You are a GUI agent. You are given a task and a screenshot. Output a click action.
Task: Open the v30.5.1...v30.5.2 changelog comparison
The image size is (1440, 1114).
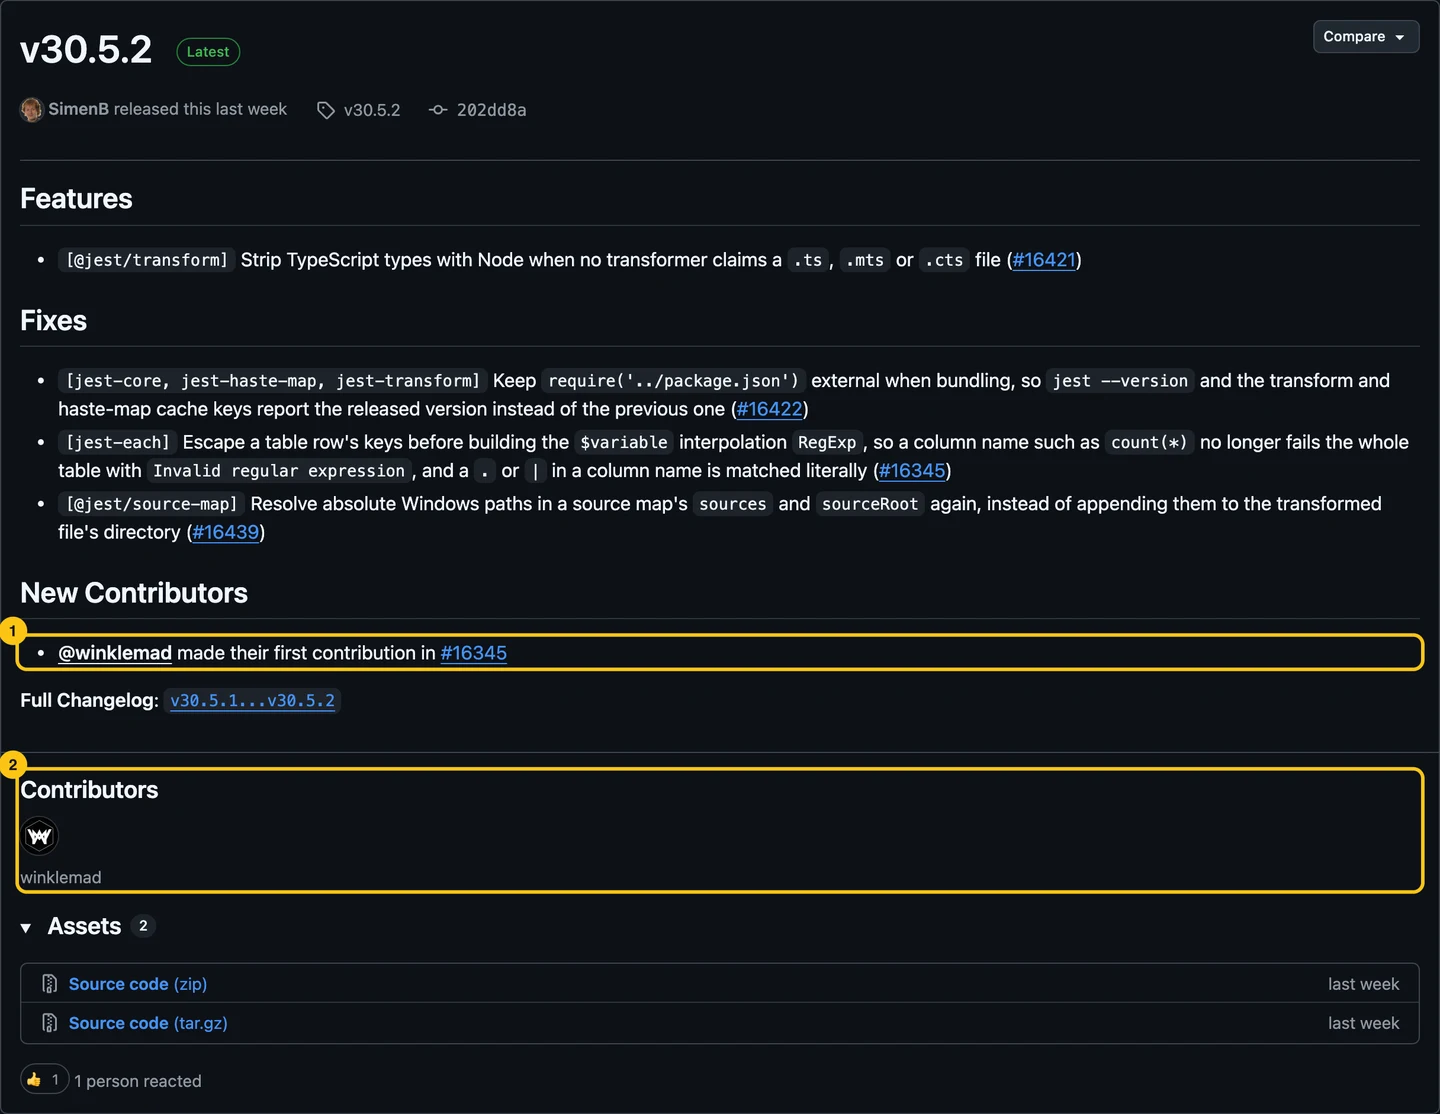252,700
